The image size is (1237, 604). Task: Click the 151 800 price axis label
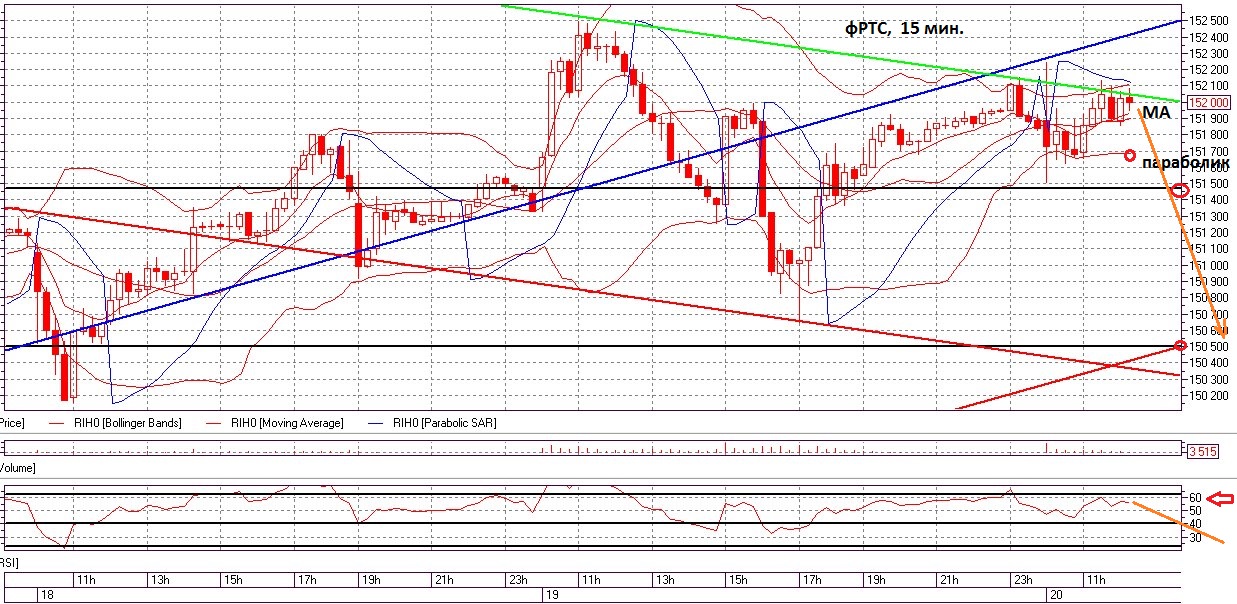click(1210, 134)
